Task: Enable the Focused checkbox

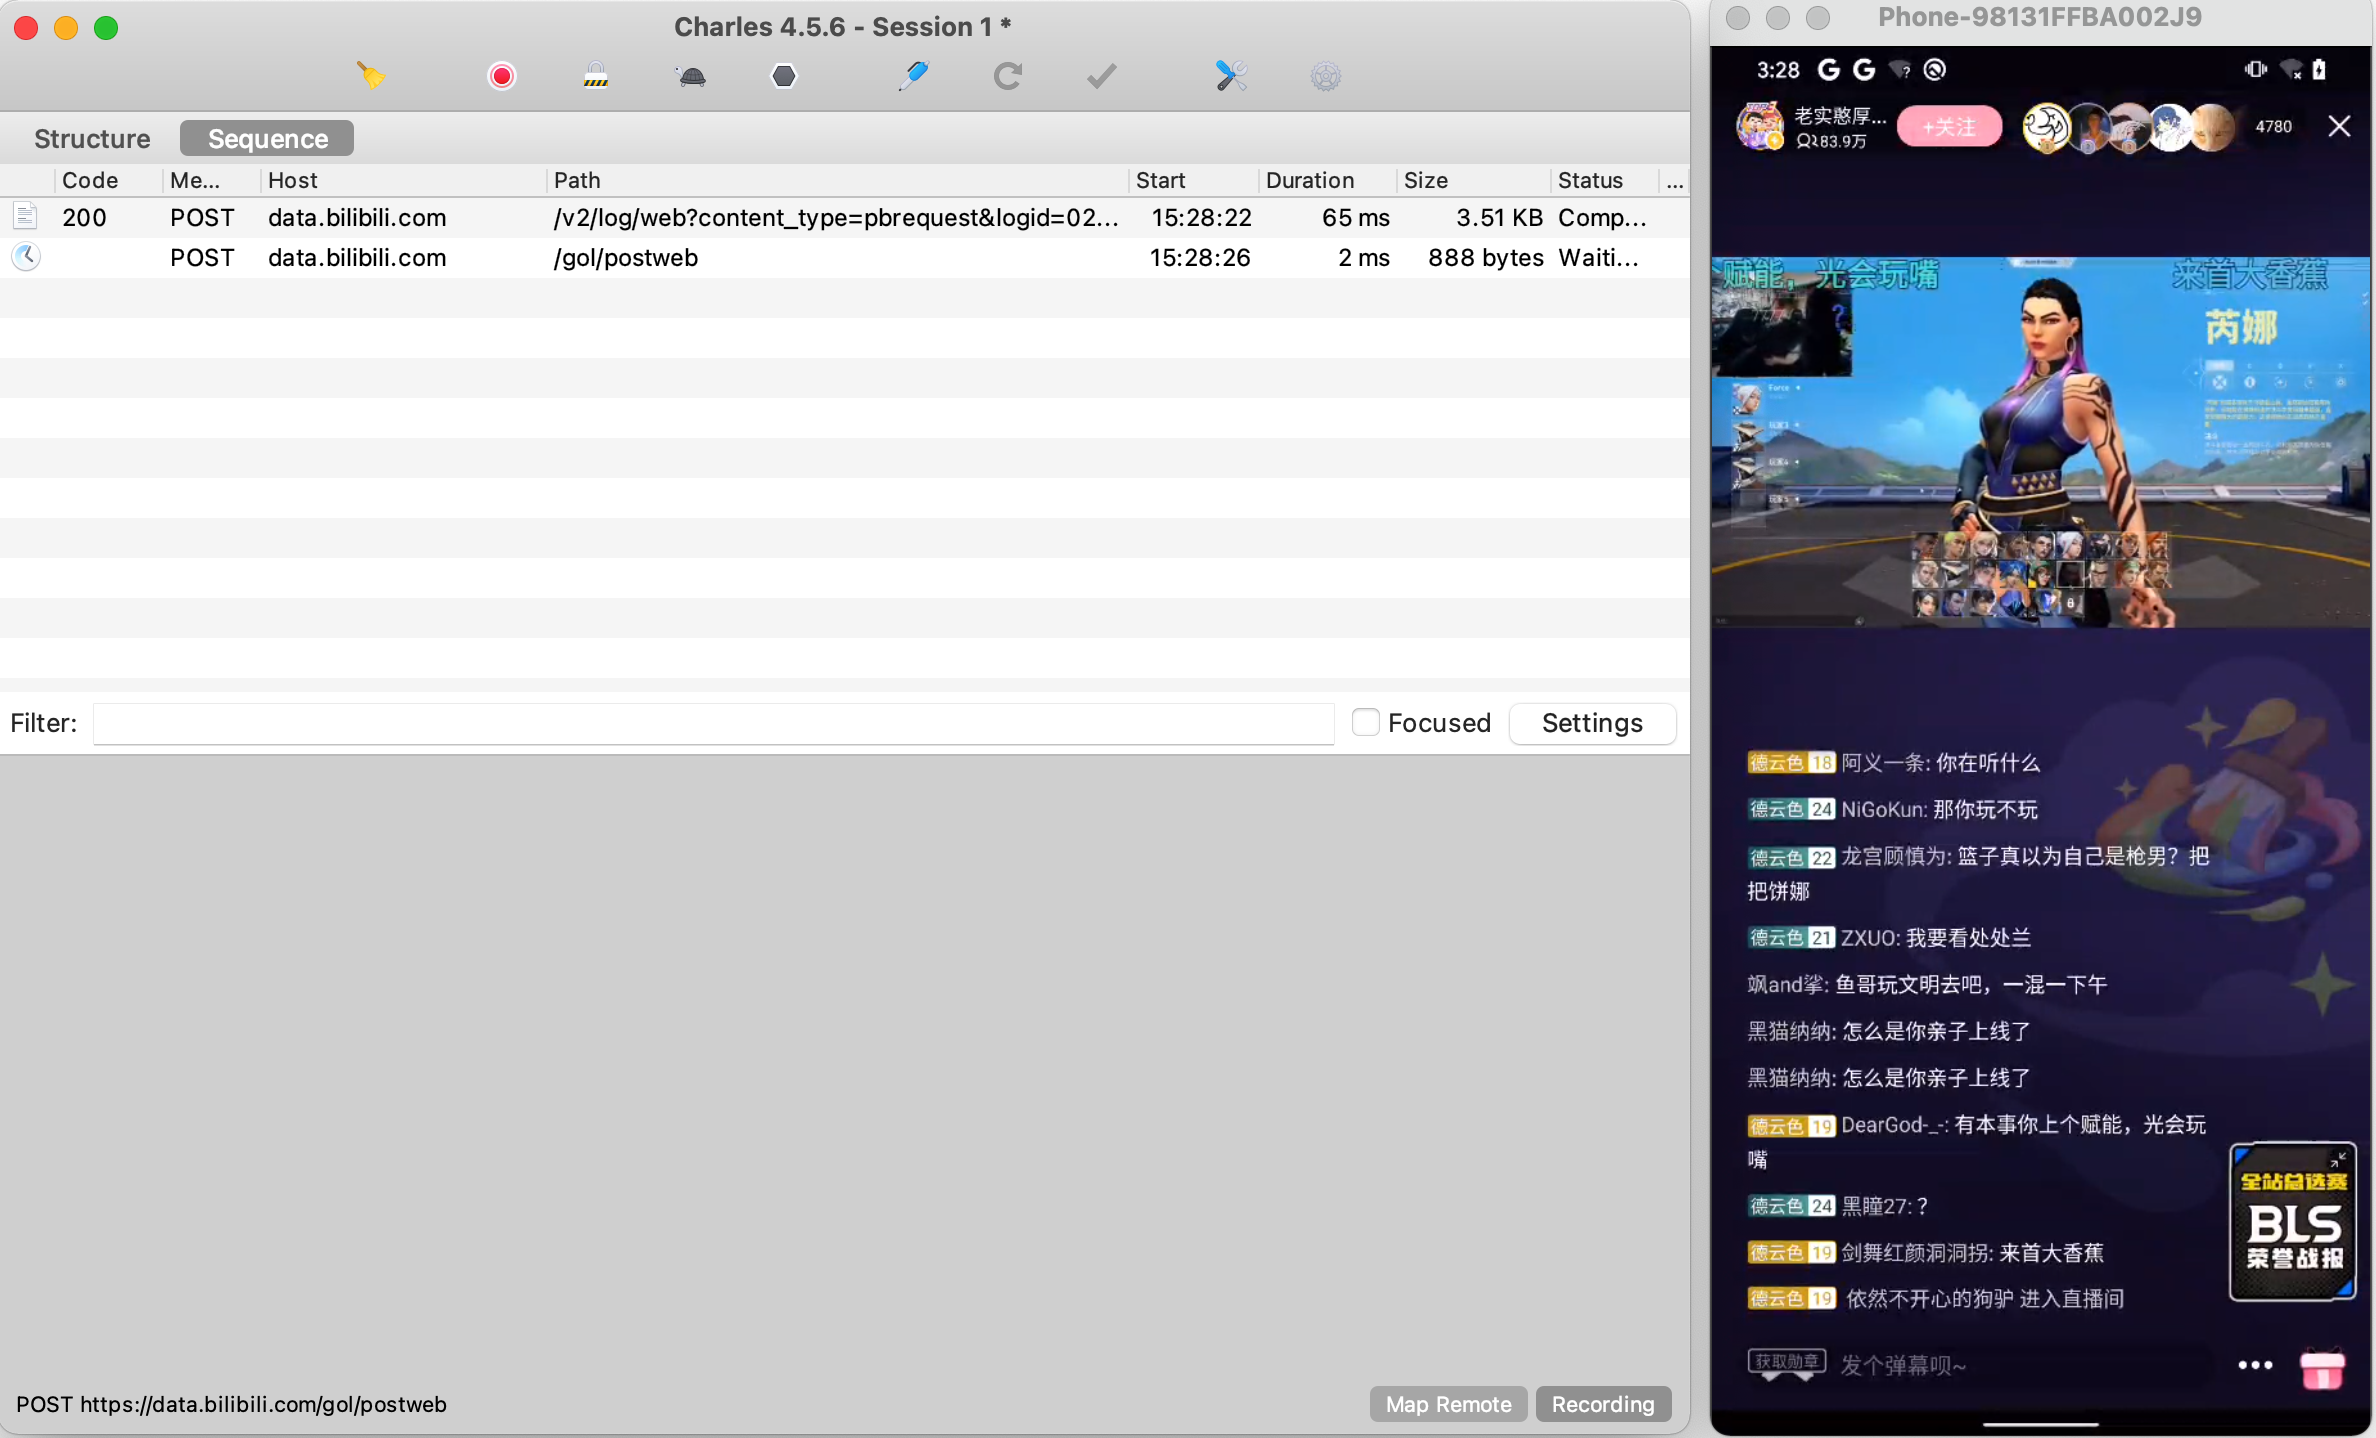Action: (x=1365, y=722)
